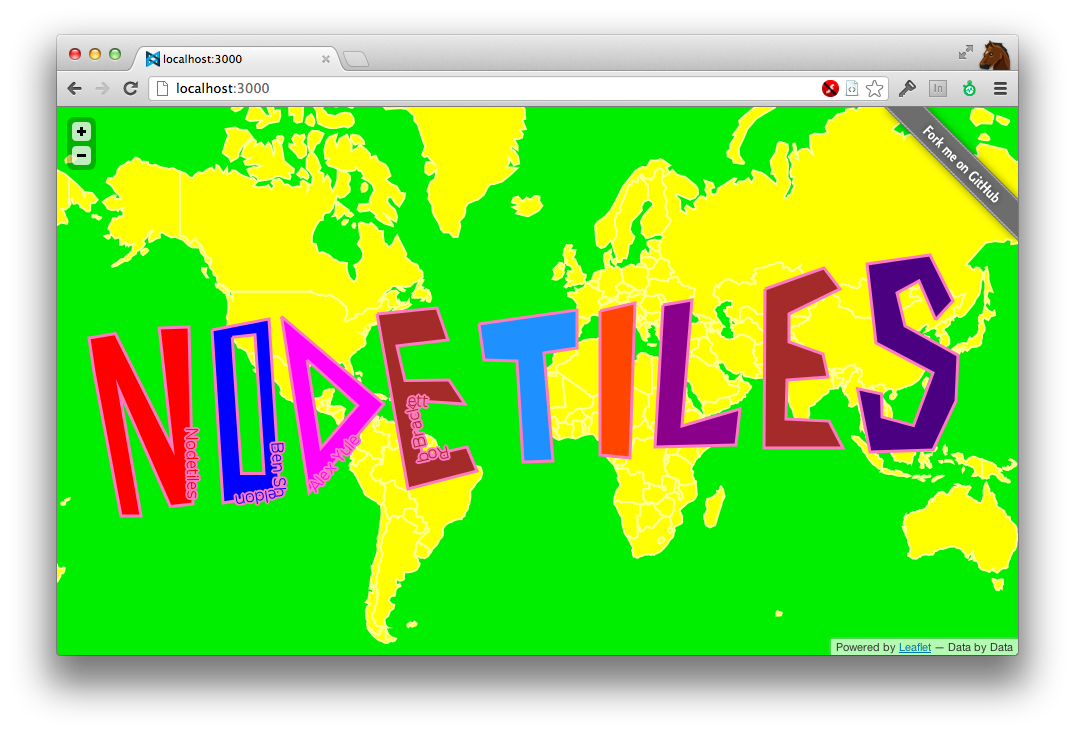Toggle fullscreen with the arrows icon
This screenshot has height=734, width=1075.
click(x=965, y=52)
